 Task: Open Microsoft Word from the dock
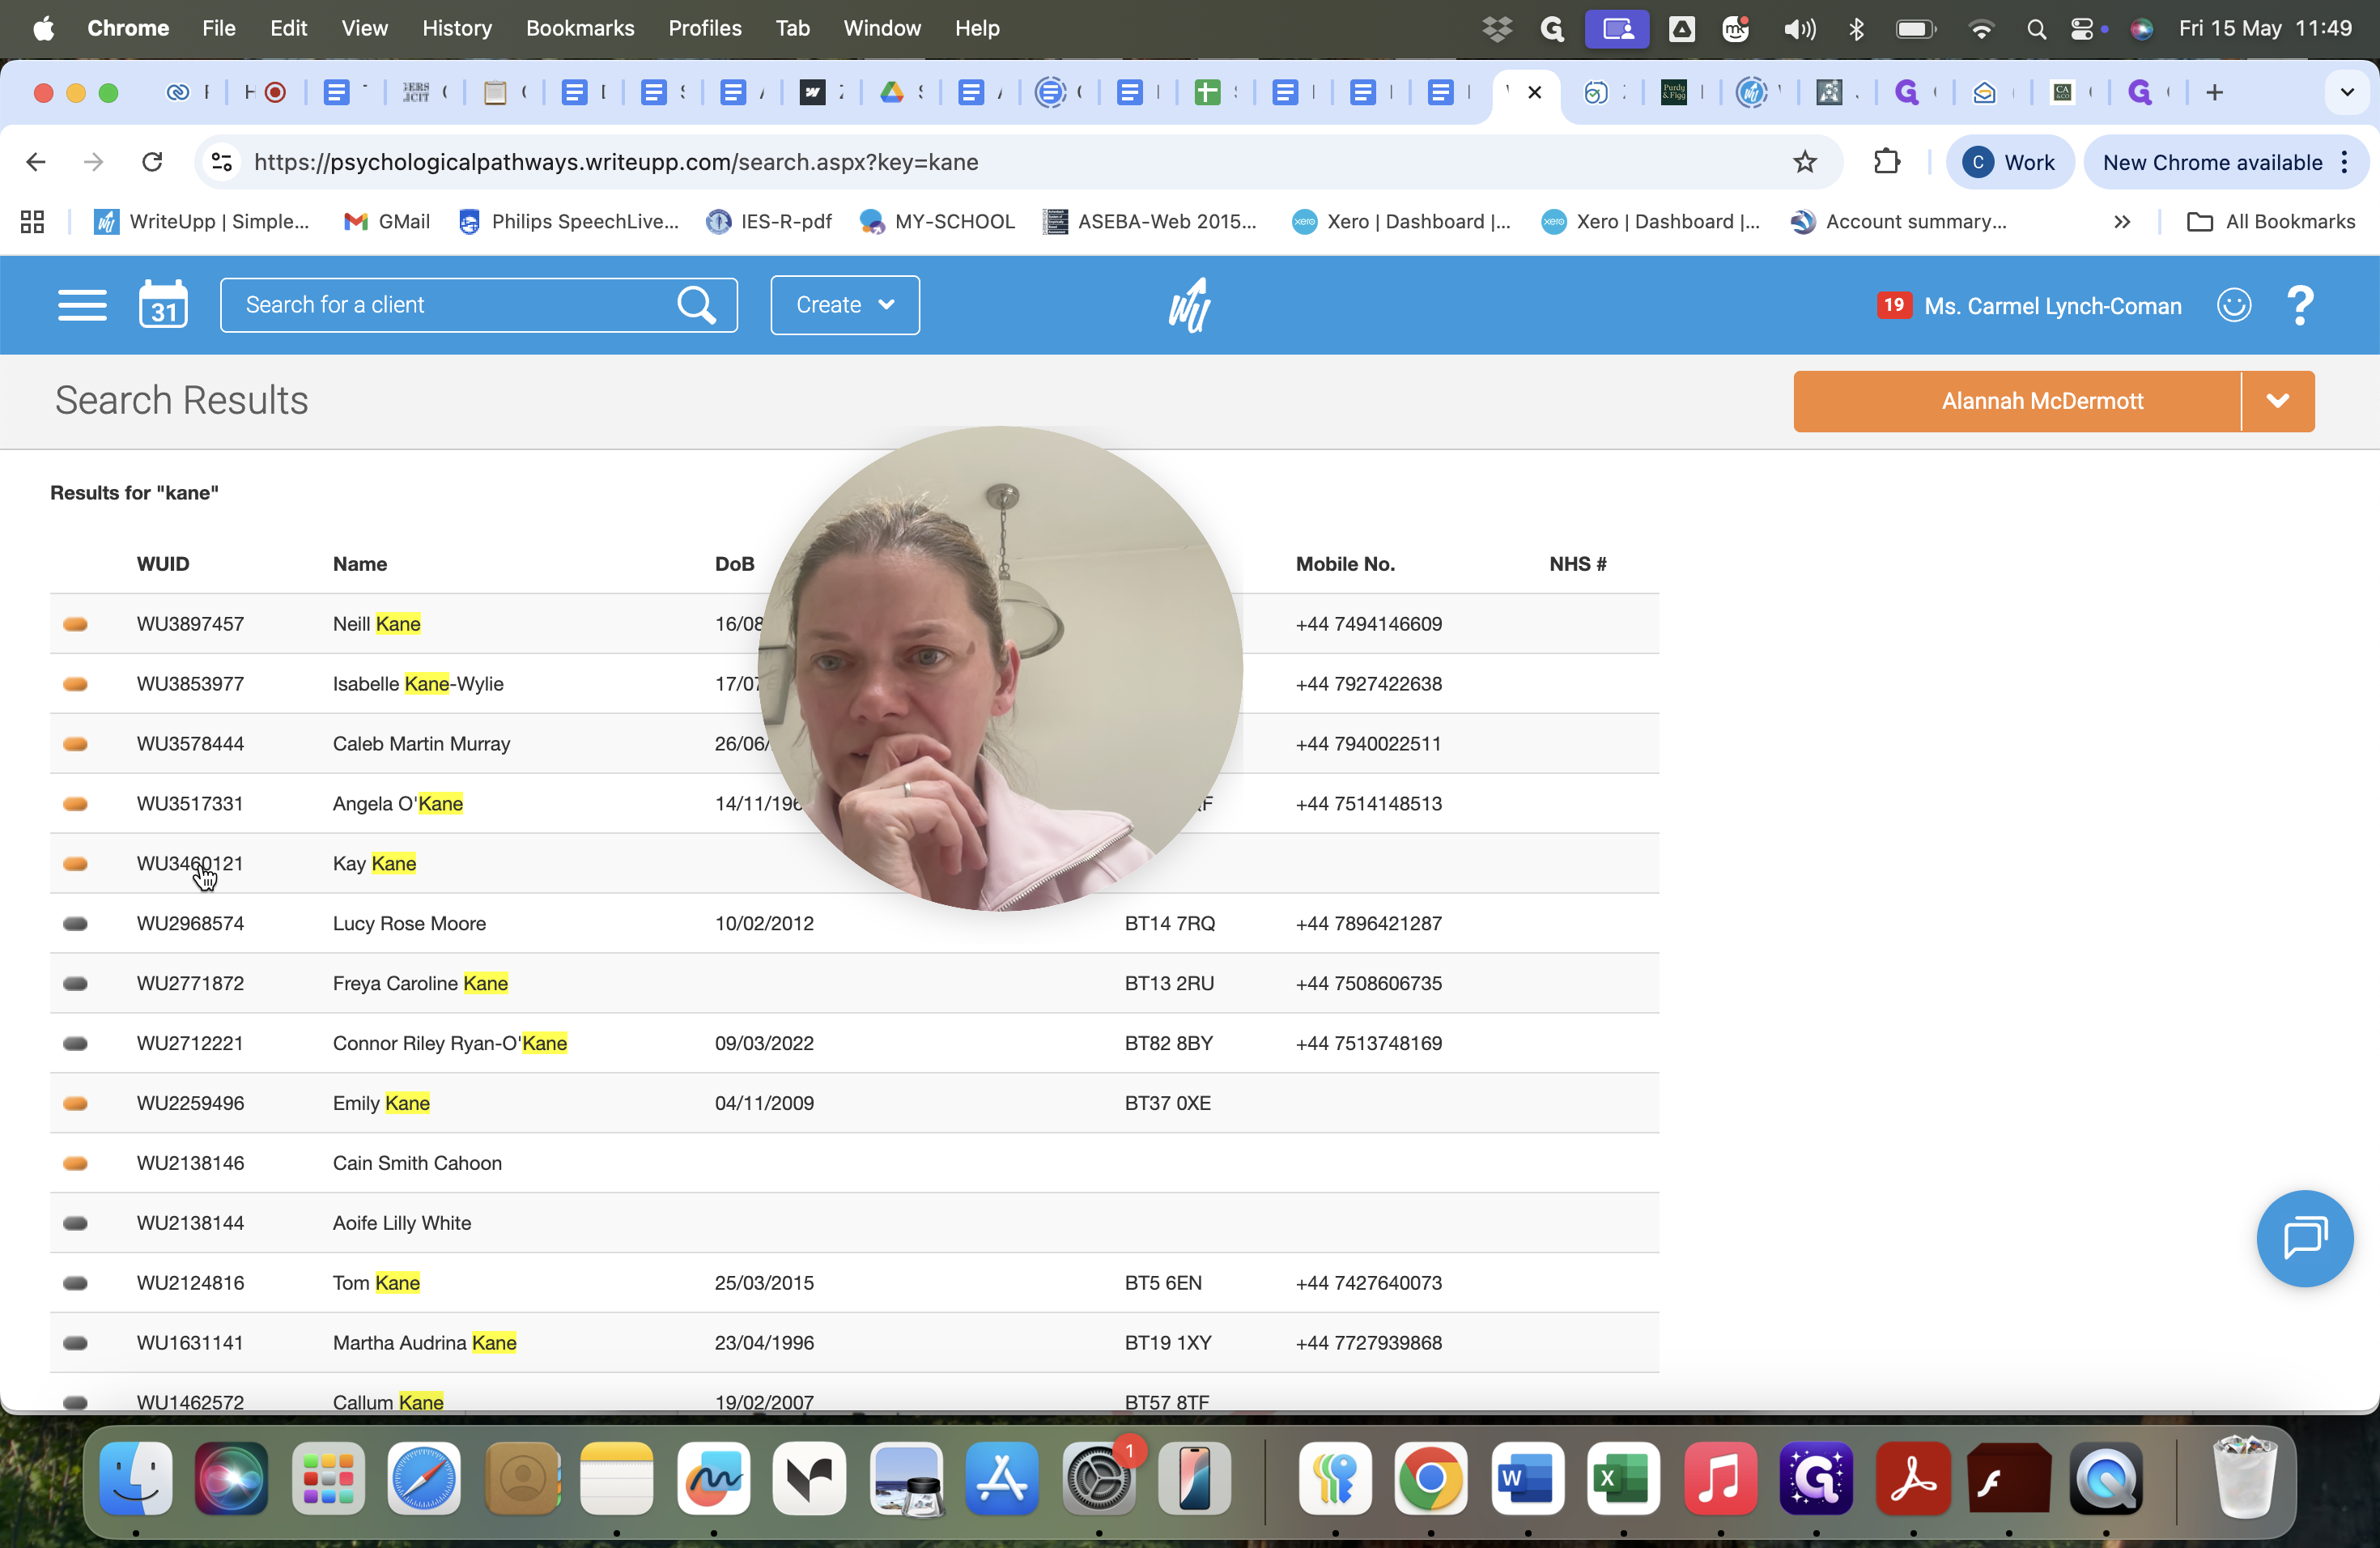pos(1527,1479)
